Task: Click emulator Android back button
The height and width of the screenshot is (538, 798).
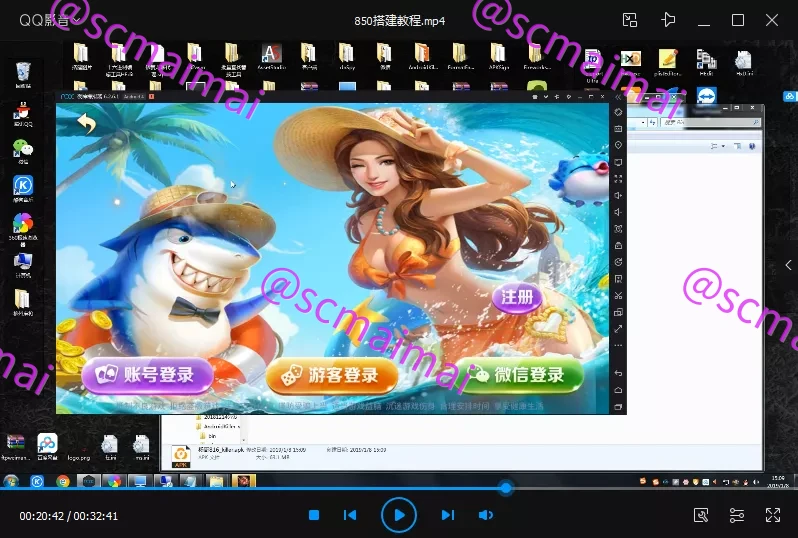Action: pyautogui.click(x=618, y=373)
